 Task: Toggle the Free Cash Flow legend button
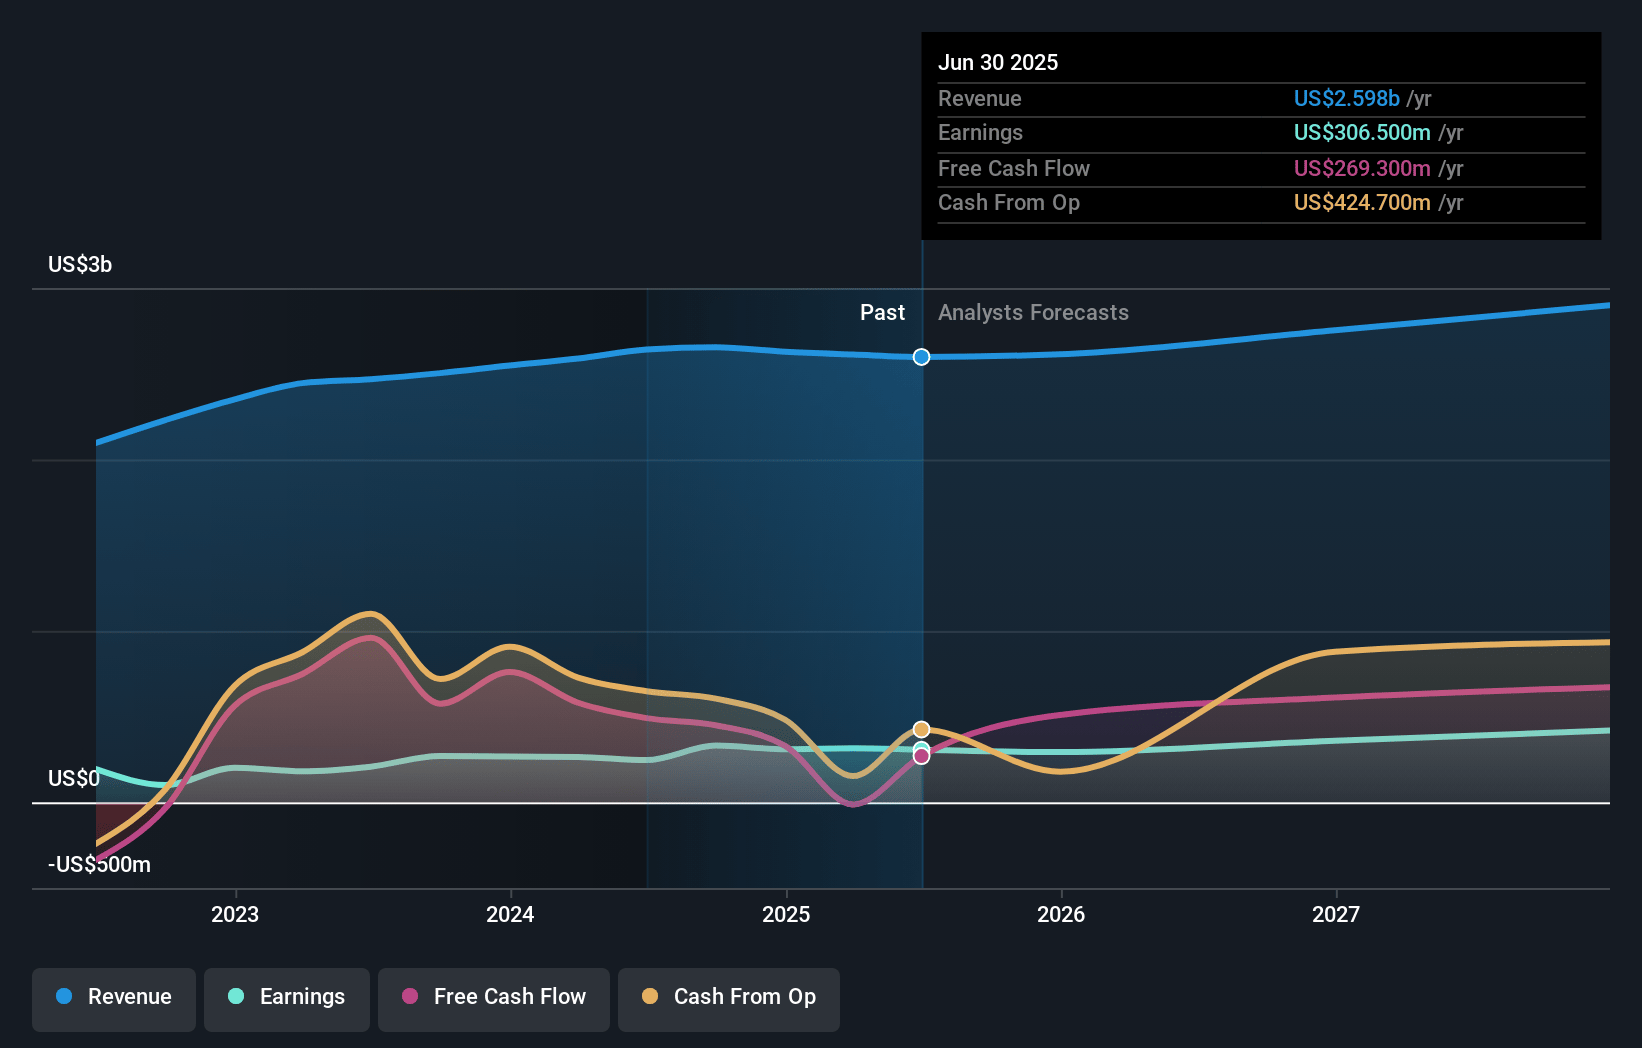[x=494, y=999]
